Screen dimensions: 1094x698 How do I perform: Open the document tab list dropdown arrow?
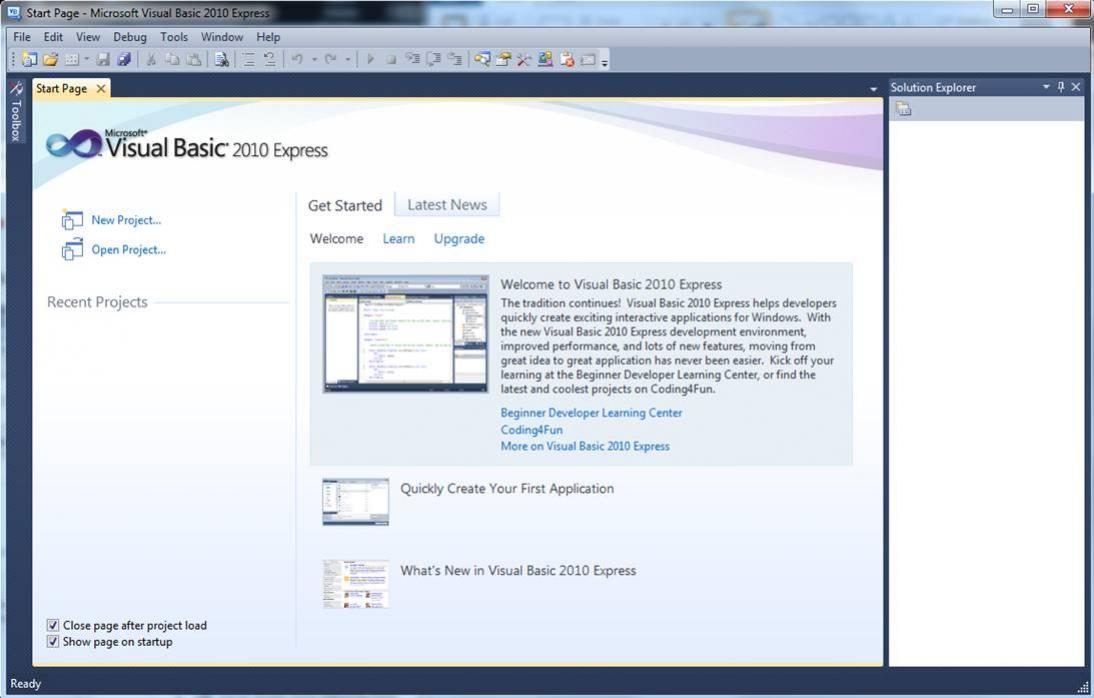(x=874, y=89)
